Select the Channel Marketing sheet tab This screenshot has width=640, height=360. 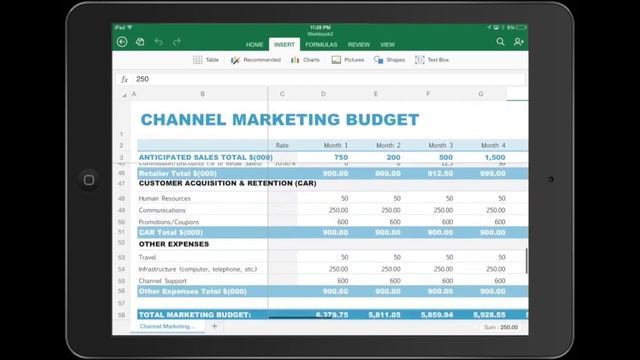(x=167, y=326)
